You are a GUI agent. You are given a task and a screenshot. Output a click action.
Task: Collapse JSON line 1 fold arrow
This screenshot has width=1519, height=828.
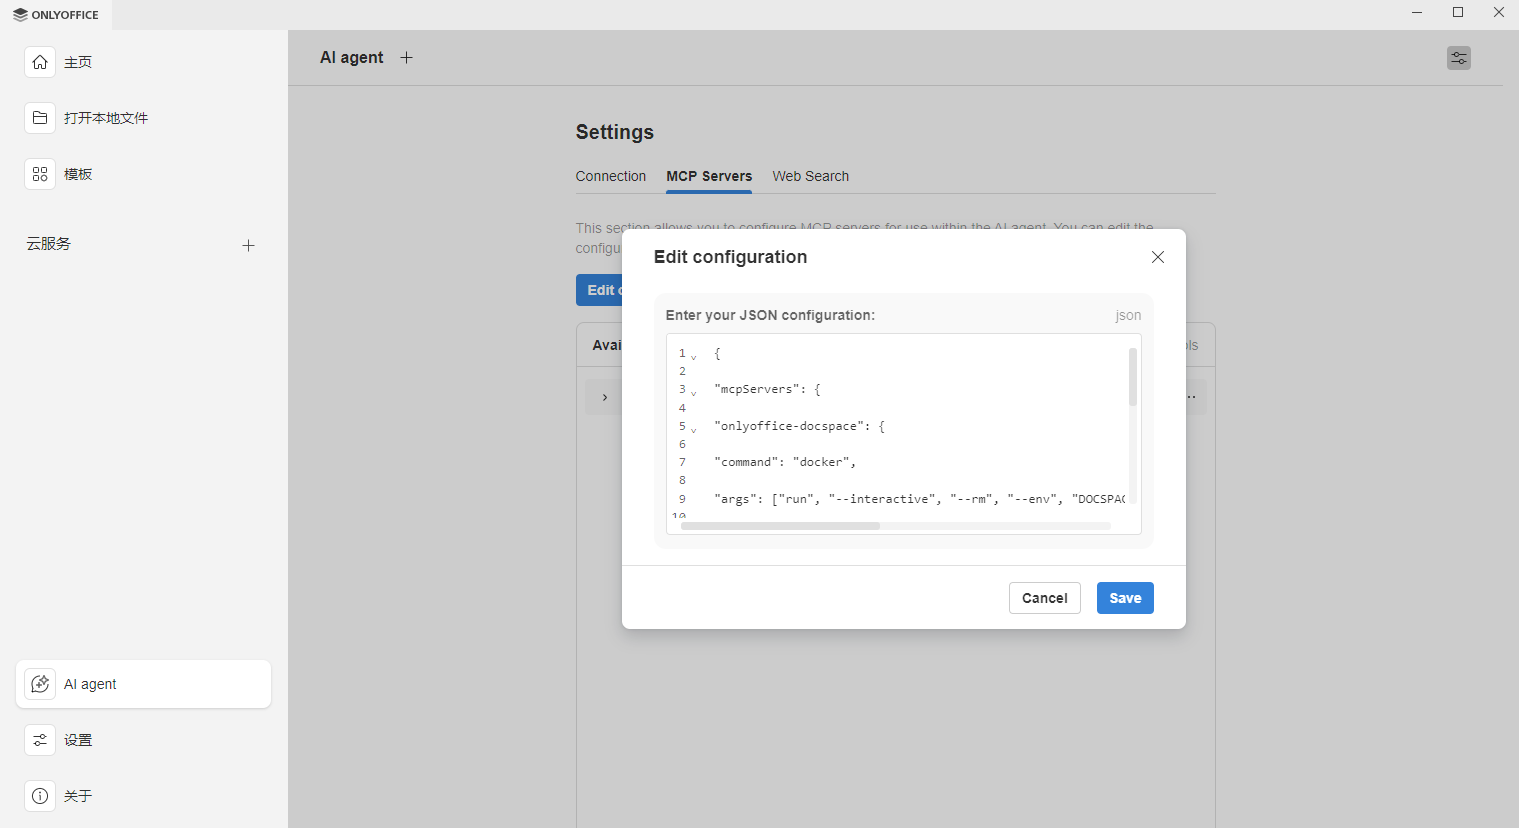(x=694, y=357)
